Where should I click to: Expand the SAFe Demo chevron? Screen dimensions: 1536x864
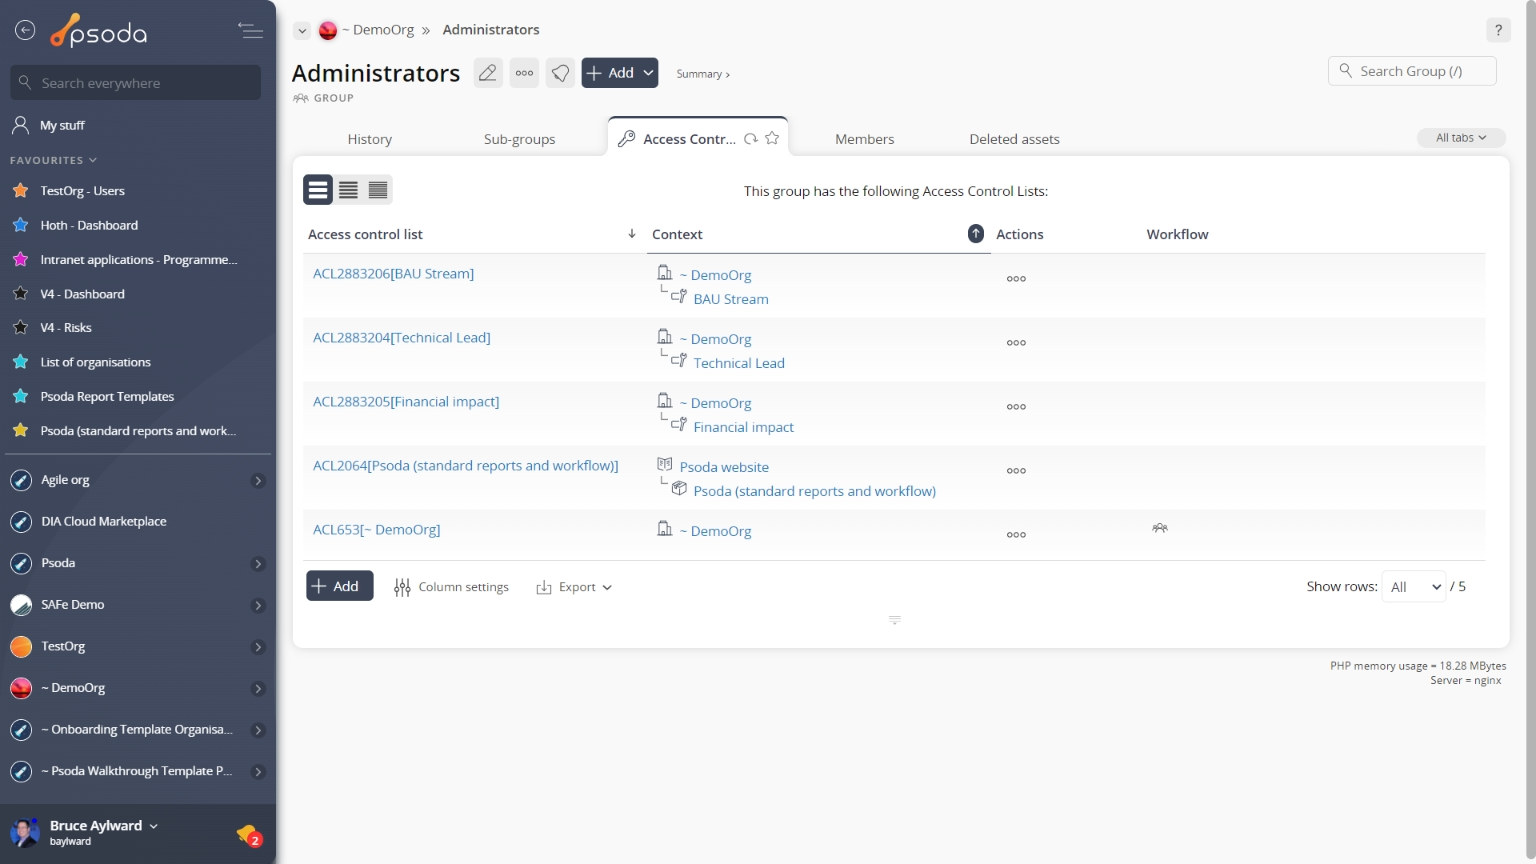[258, 606]
